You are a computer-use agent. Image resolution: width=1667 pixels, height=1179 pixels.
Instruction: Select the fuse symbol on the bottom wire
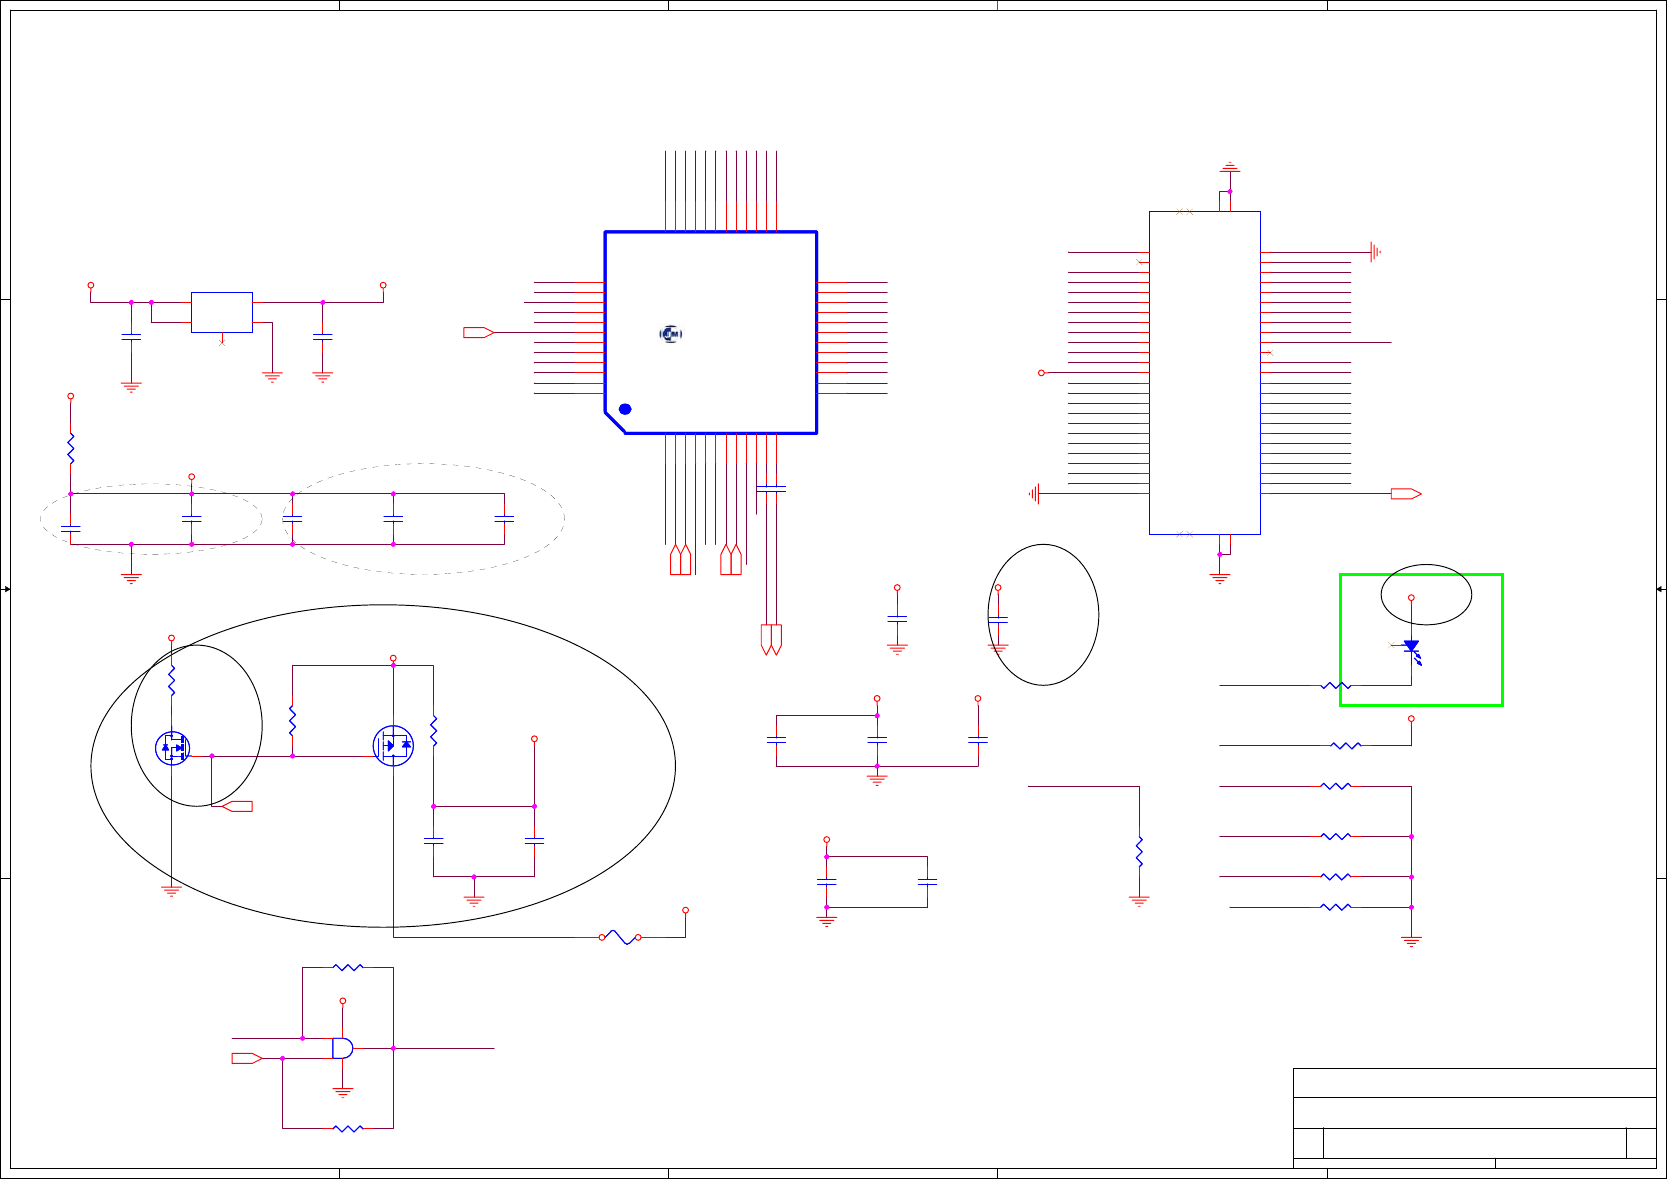click(620, 937)
